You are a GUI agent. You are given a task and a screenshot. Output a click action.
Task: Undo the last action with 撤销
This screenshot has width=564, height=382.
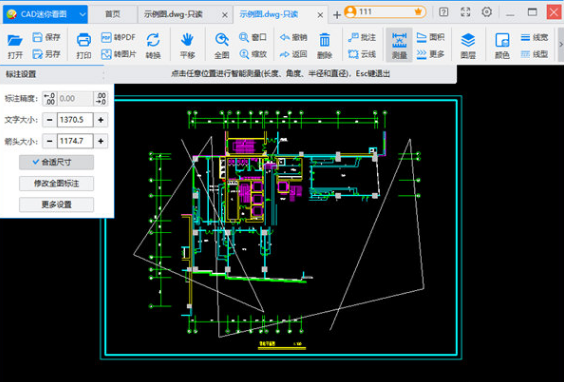293,37
